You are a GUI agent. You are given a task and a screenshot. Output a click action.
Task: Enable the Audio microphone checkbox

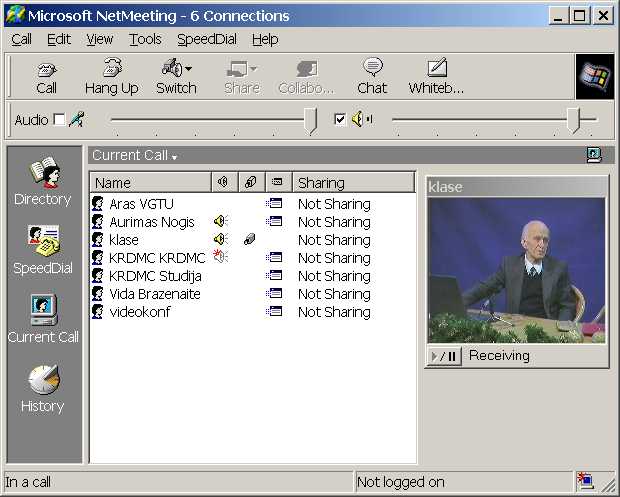59,120
